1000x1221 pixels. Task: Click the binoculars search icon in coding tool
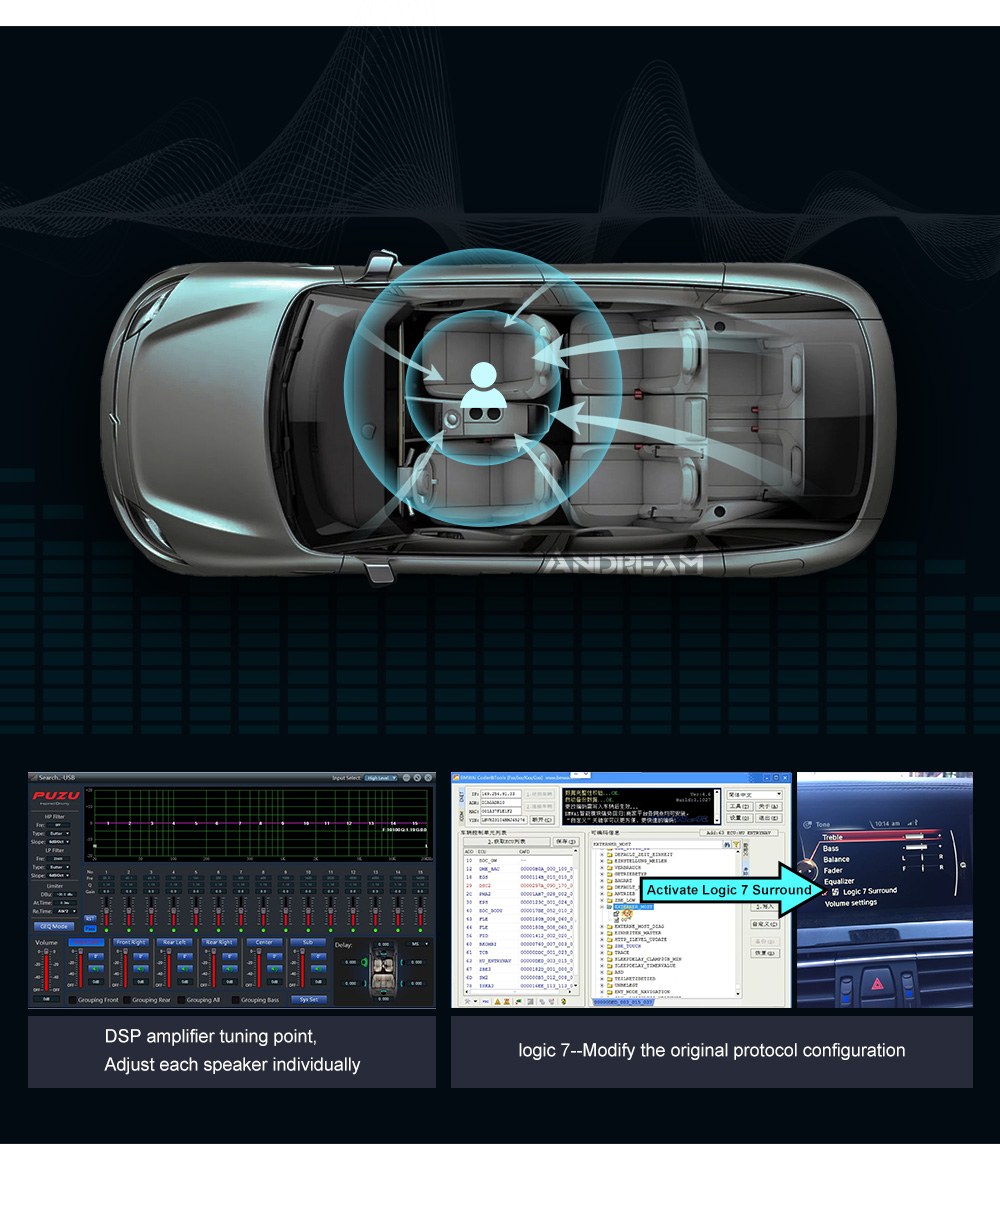[x=727, y=845]
